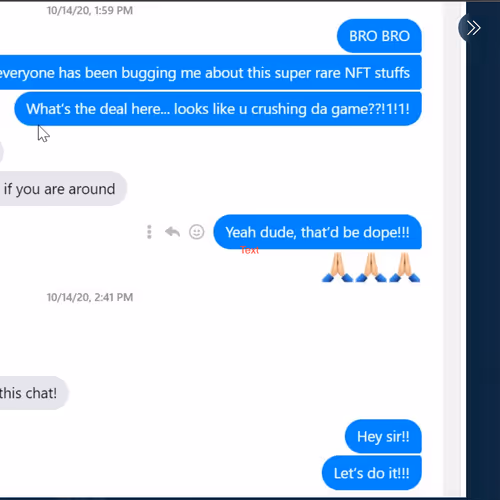Select the 'BRO BRO' message bubble
500x500 pixels.
(x=379, y=36)
